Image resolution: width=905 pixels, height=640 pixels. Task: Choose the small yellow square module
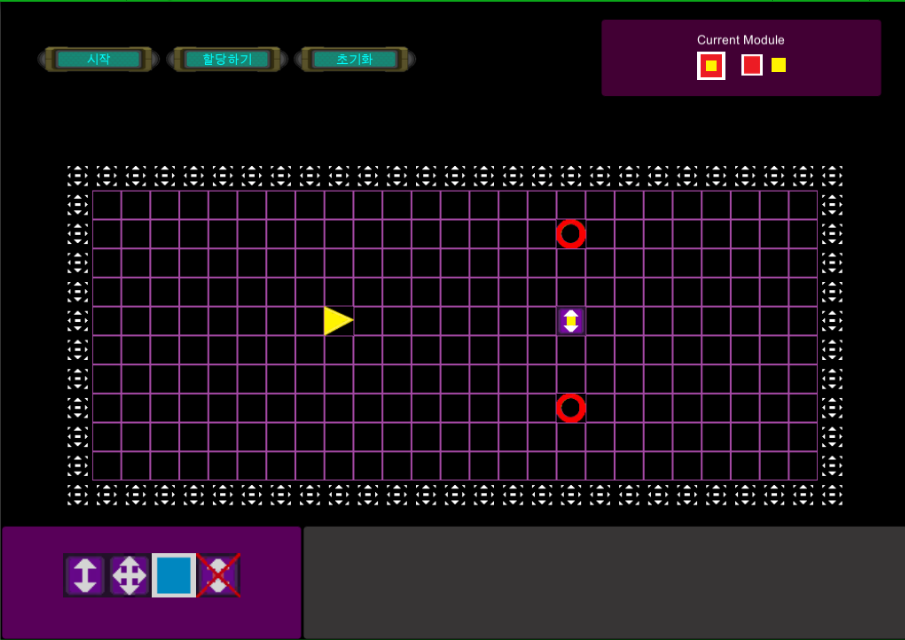779,66
